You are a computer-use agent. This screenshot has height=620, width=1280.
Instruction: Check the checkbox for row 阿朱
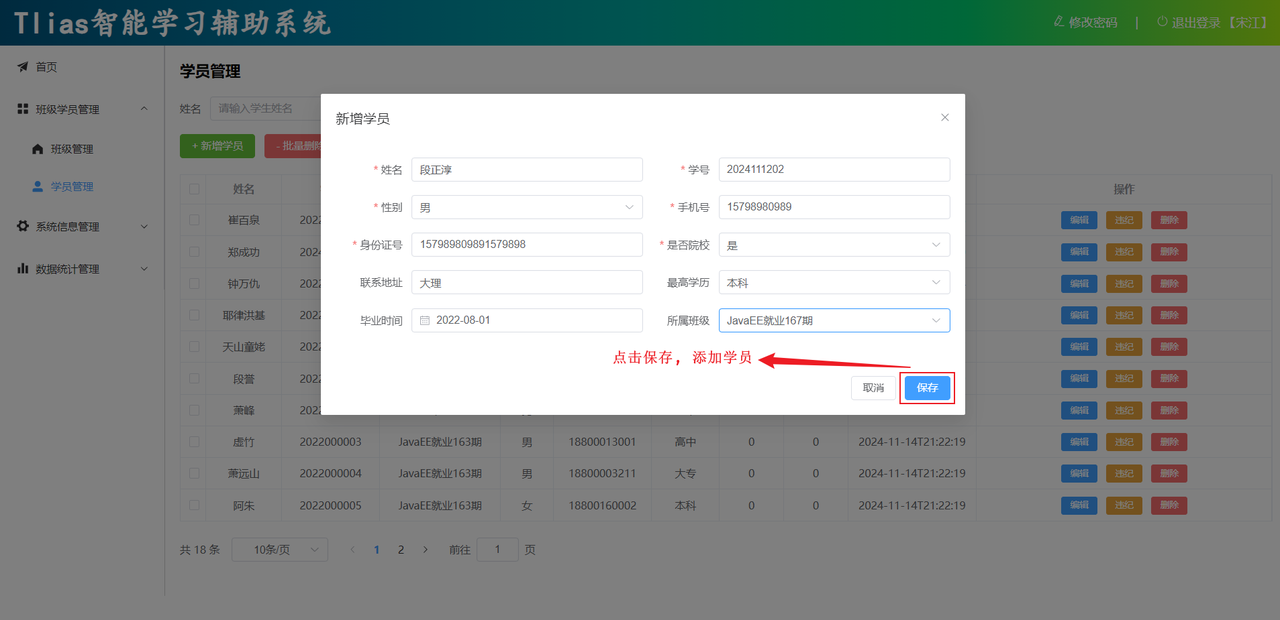point(194,506)
